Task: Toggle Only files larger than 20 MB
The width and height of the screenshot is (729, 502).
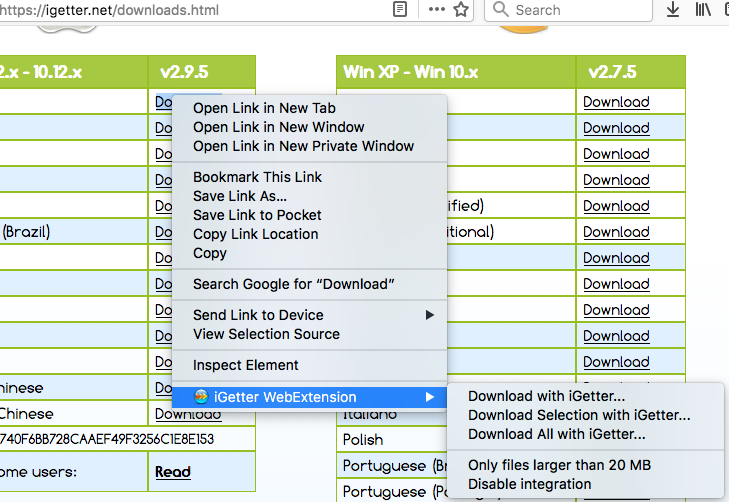Action: click(585, 465)
